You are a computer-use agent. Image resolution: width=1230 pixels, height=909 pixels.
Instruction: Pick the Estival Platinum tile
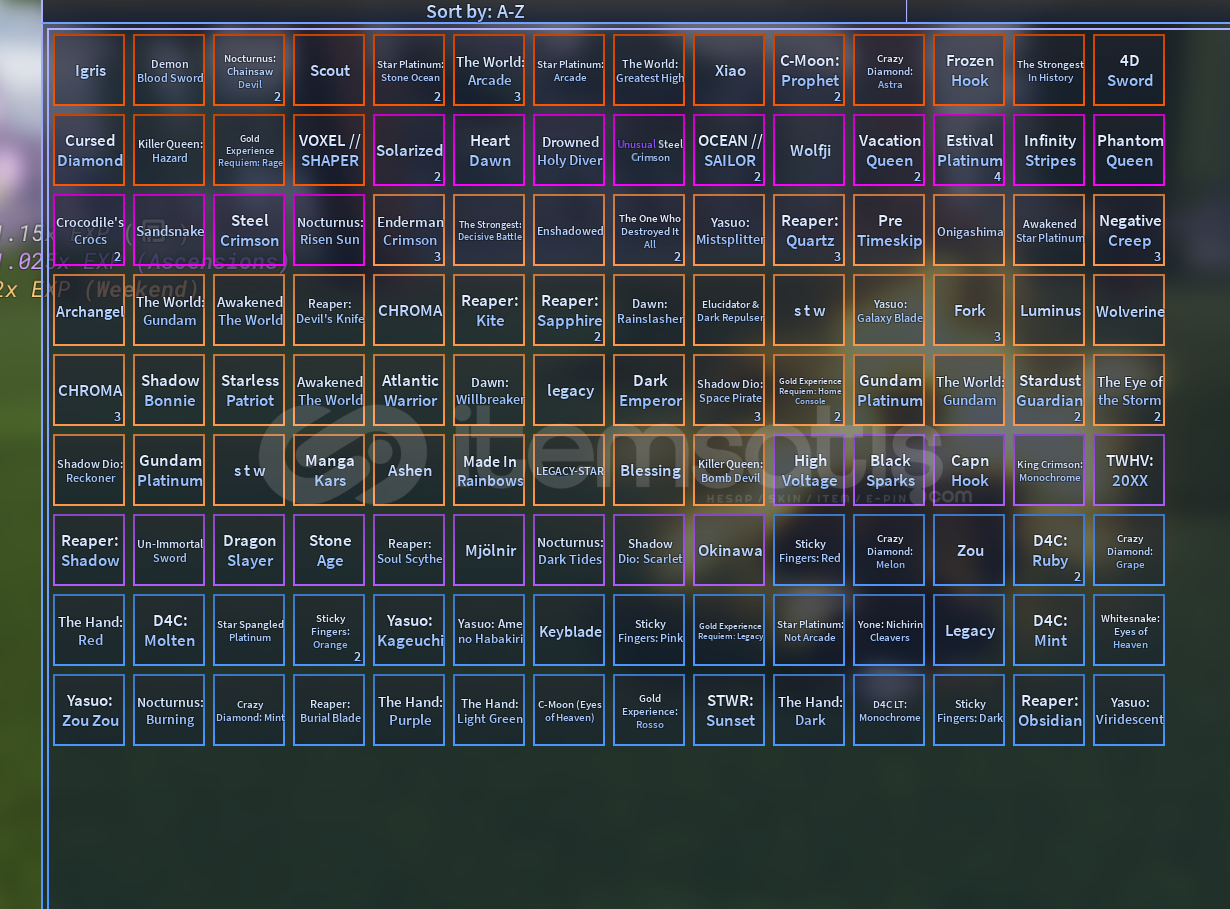click(x=970, y=151)
